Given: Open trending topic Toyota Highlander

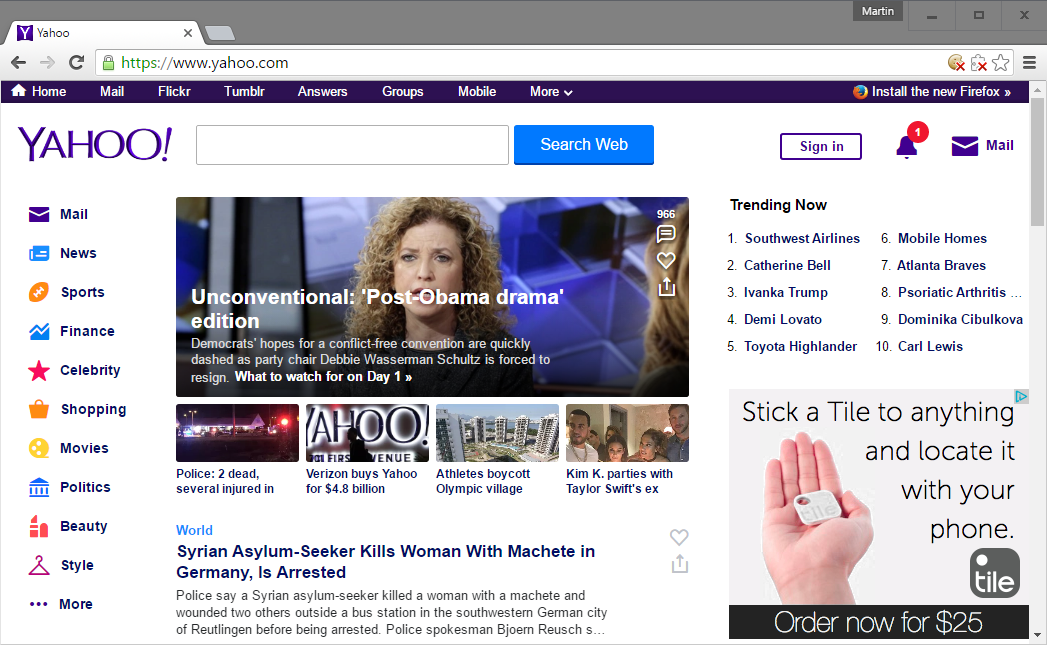Looking at the screenshot, I should pos(800,347).
